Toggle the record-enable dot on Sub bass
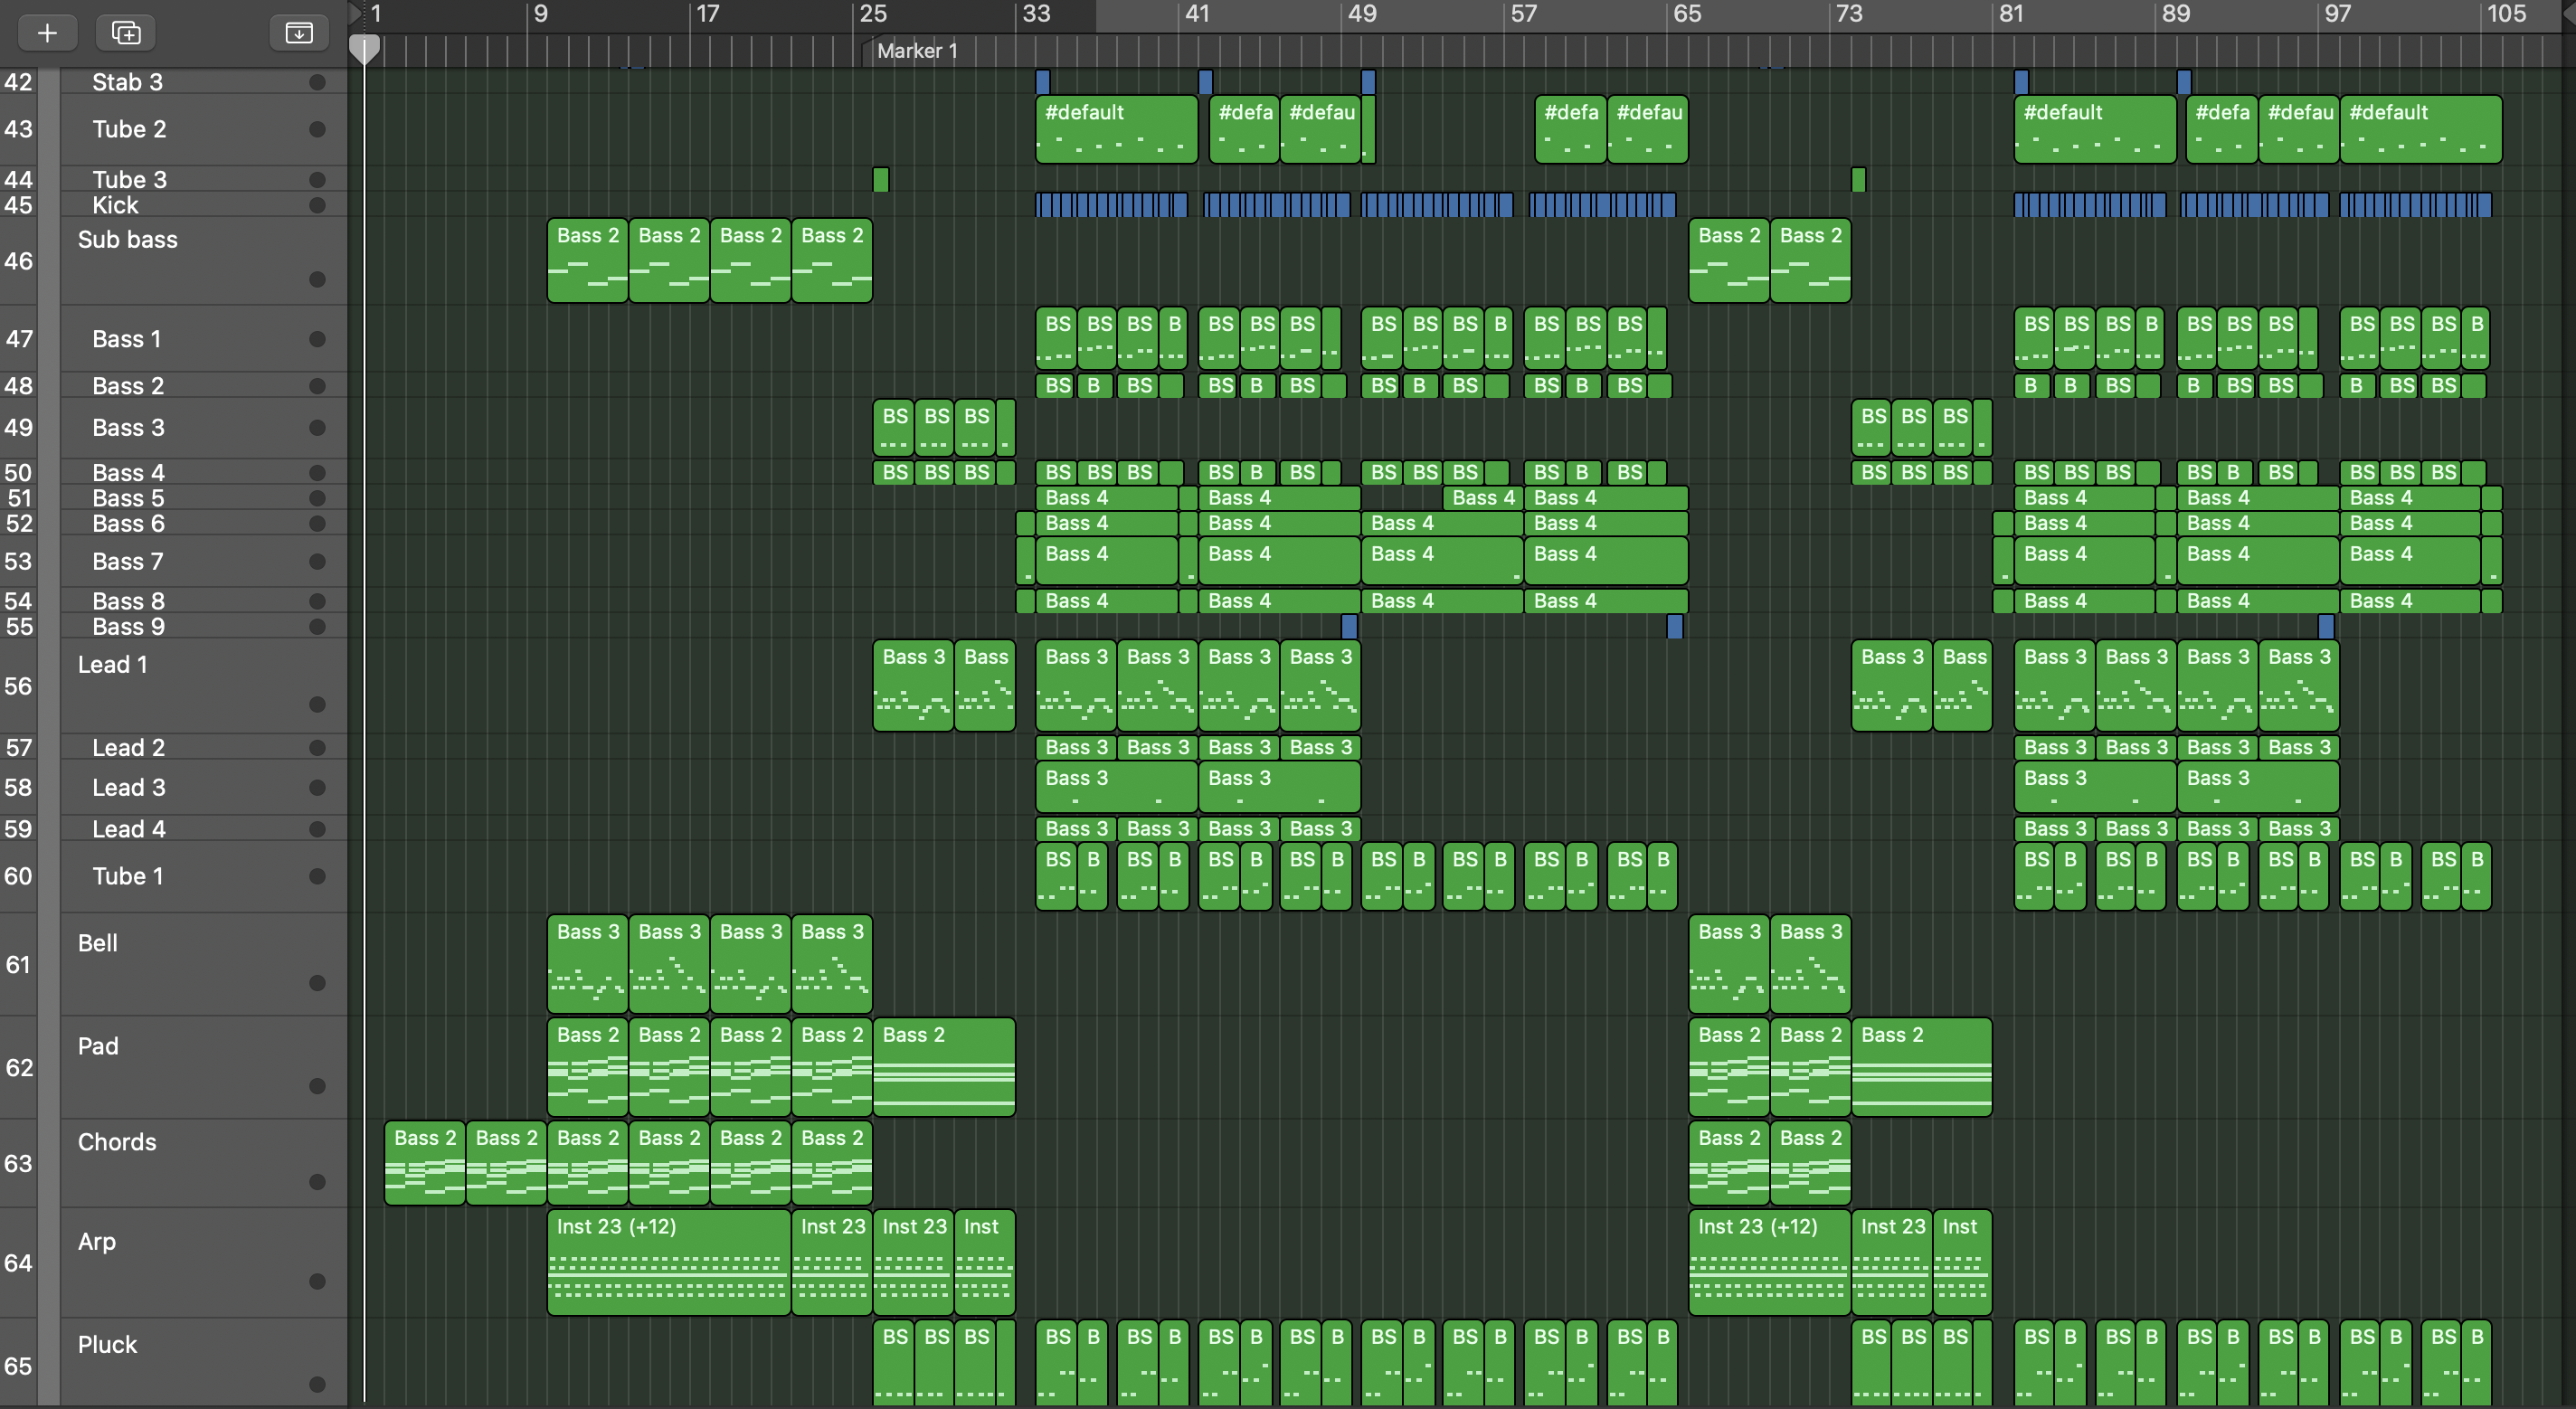The width and height of the screenshot is (2576, 1409). pyautogui.click(x=317, y=279)
